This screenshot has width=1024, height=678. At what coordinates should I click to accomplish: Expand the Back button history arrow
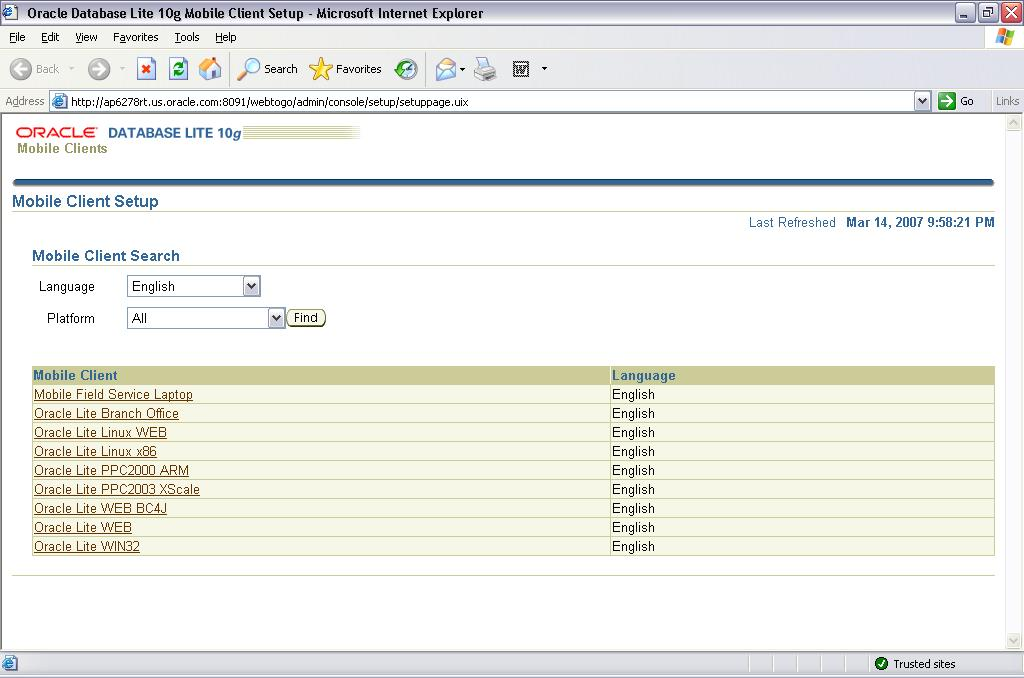pos(71,69)
